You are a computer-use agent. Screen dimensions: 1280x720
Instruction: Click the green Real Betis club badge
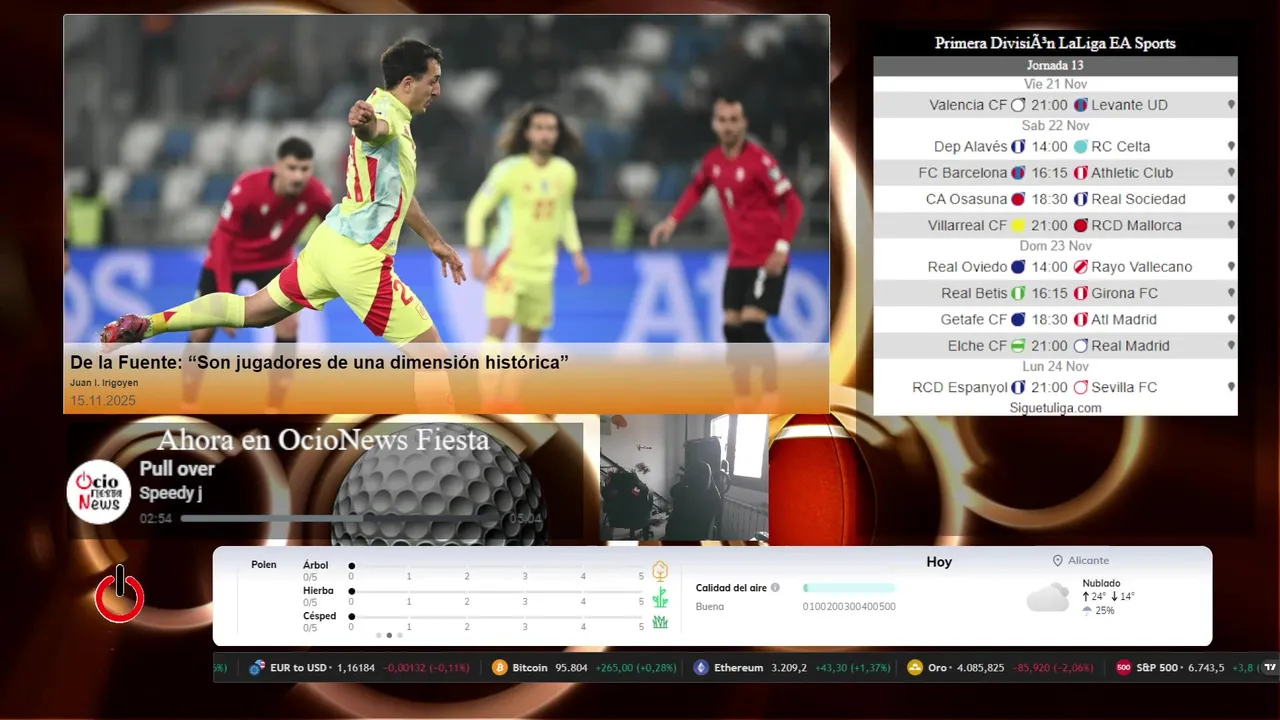1018,293
